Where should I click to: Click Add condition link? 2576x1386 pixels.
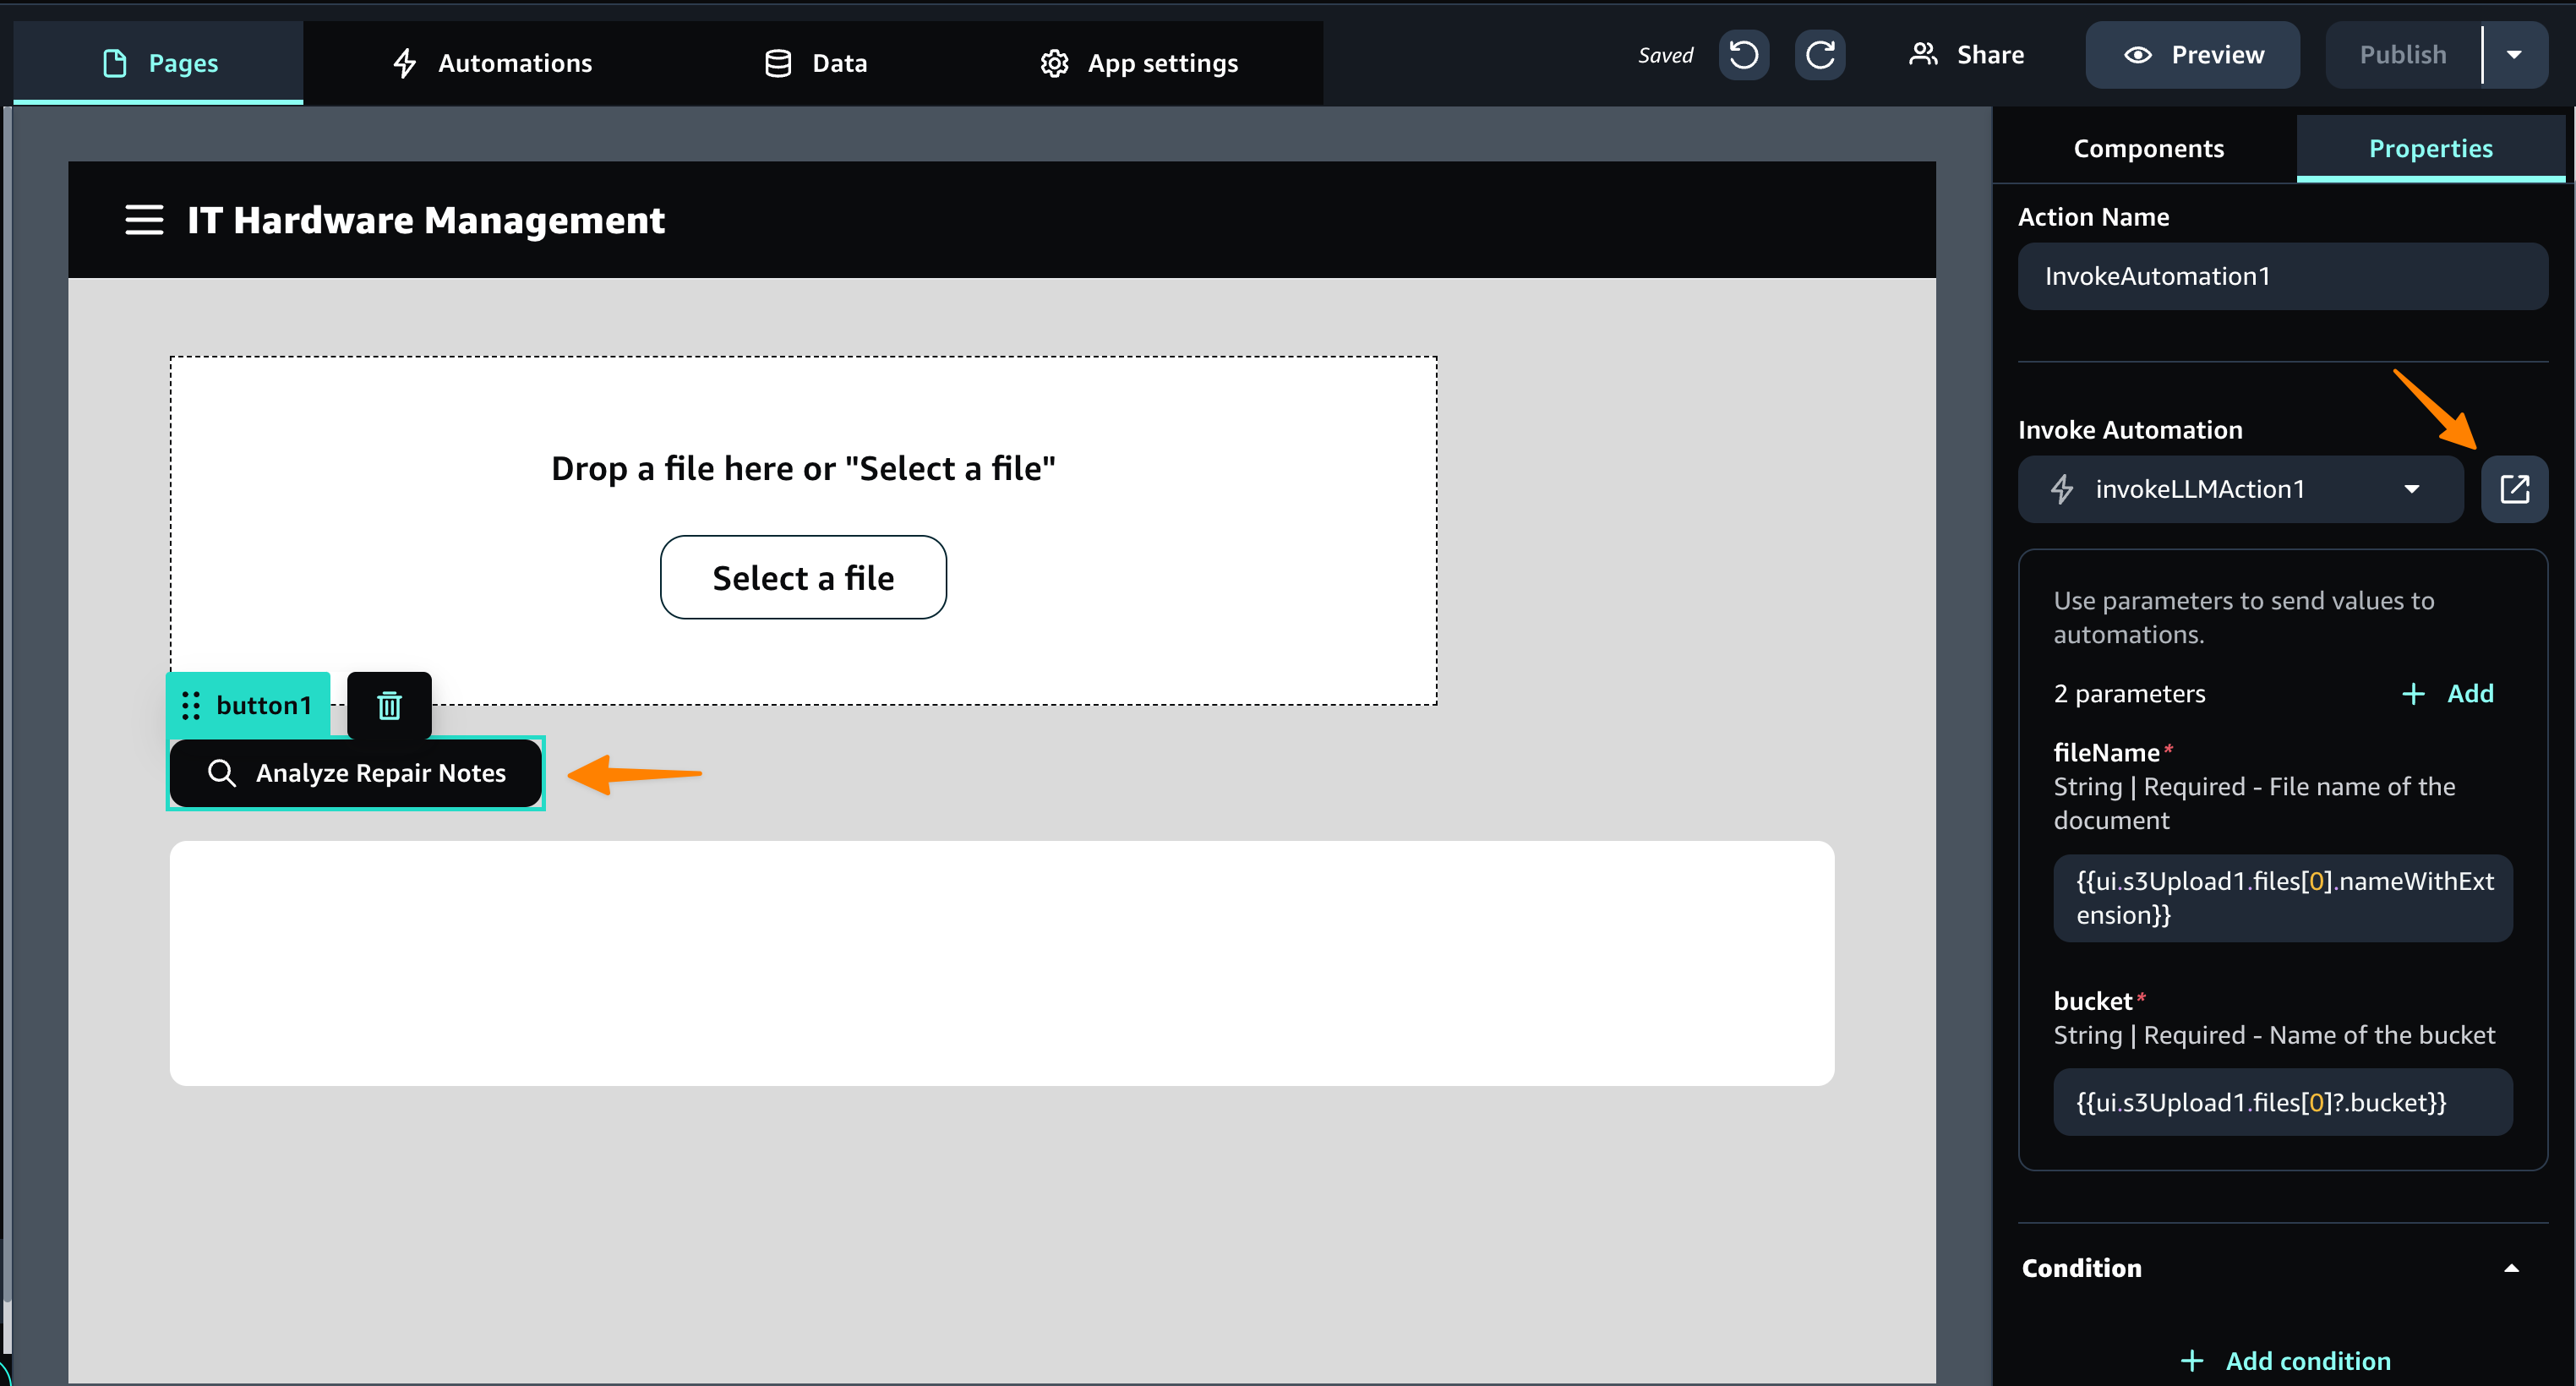click(x=2286, y=1361)
